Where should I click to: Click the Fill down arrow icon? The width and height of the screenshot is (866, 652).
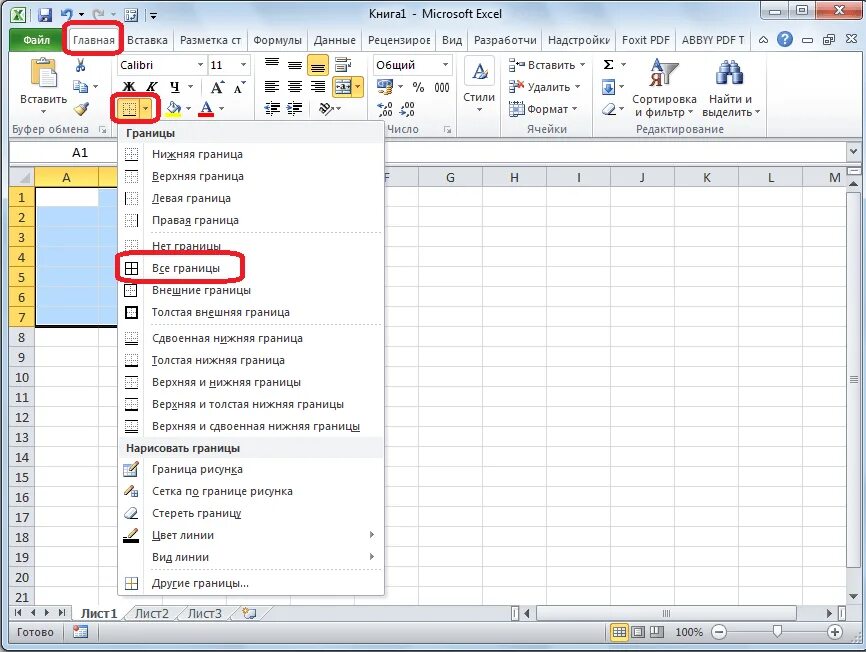tap(608, 87)
